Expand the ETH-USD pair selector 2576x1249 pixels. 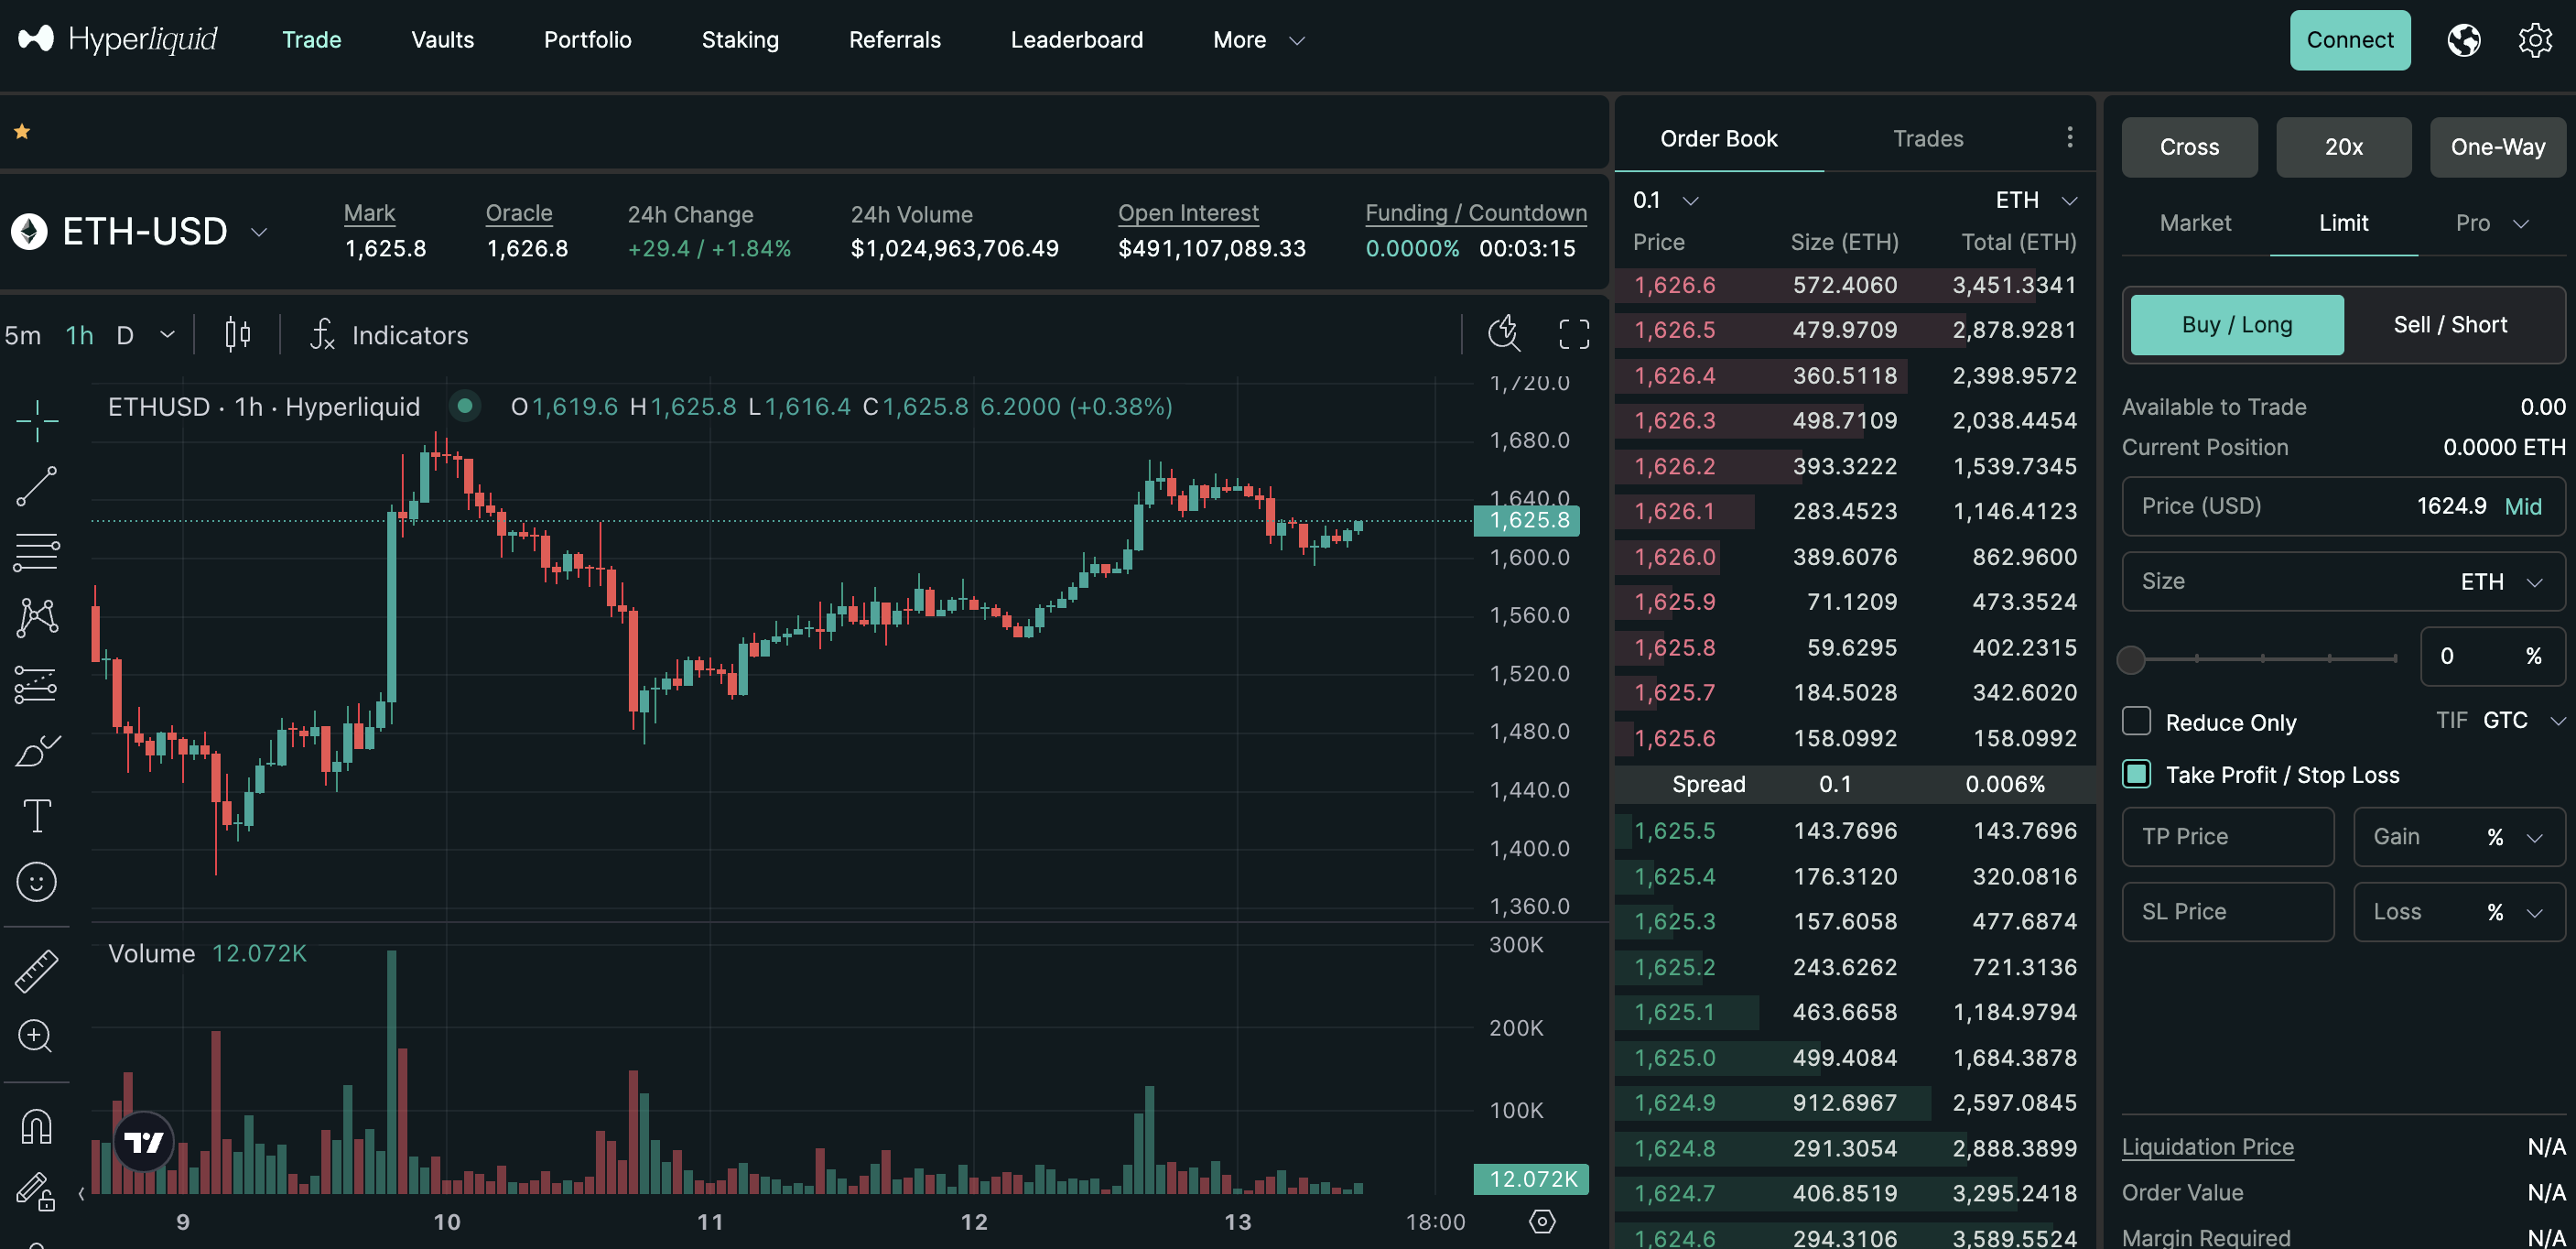259,232
